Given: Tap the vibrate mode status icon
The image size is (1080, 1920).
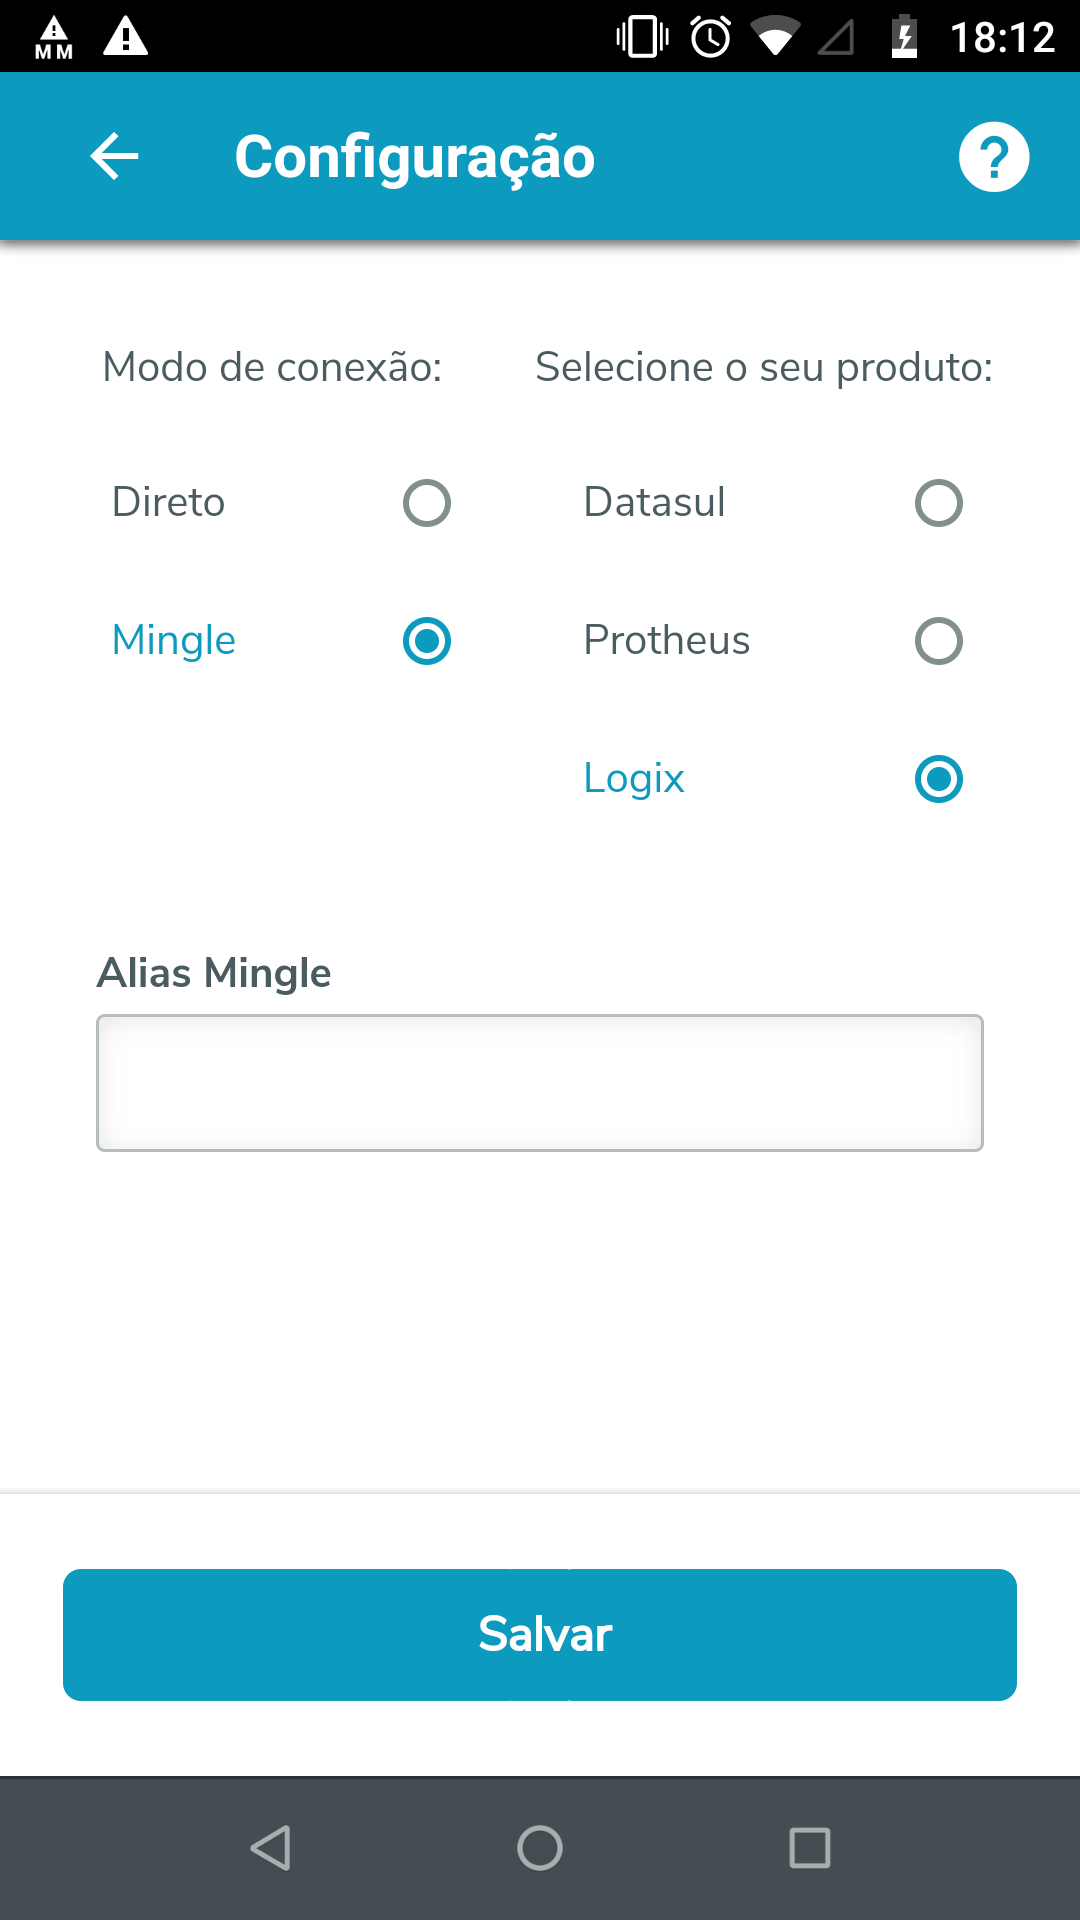Looking at the screenshot, I should point(643,38).
